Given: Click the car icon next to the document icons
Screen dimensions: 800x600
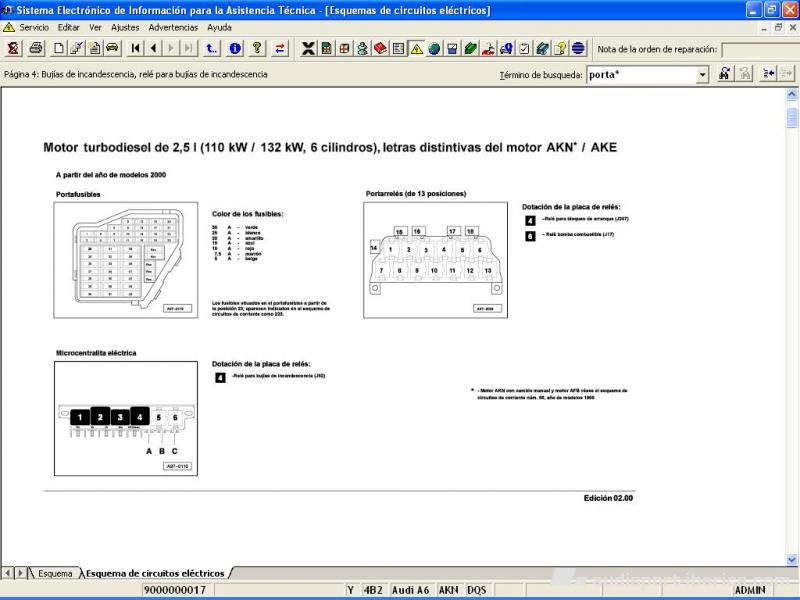Looking at the screenshot, I should point(112,48).
